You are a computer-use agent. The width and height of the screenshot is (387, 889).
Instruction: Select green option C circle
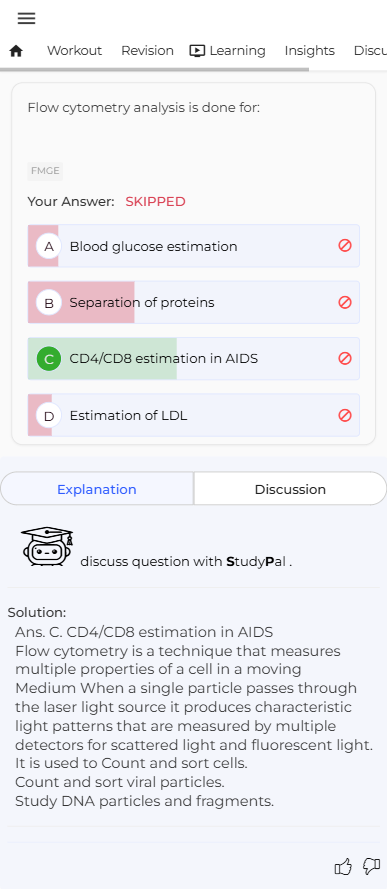coord(49,359)
